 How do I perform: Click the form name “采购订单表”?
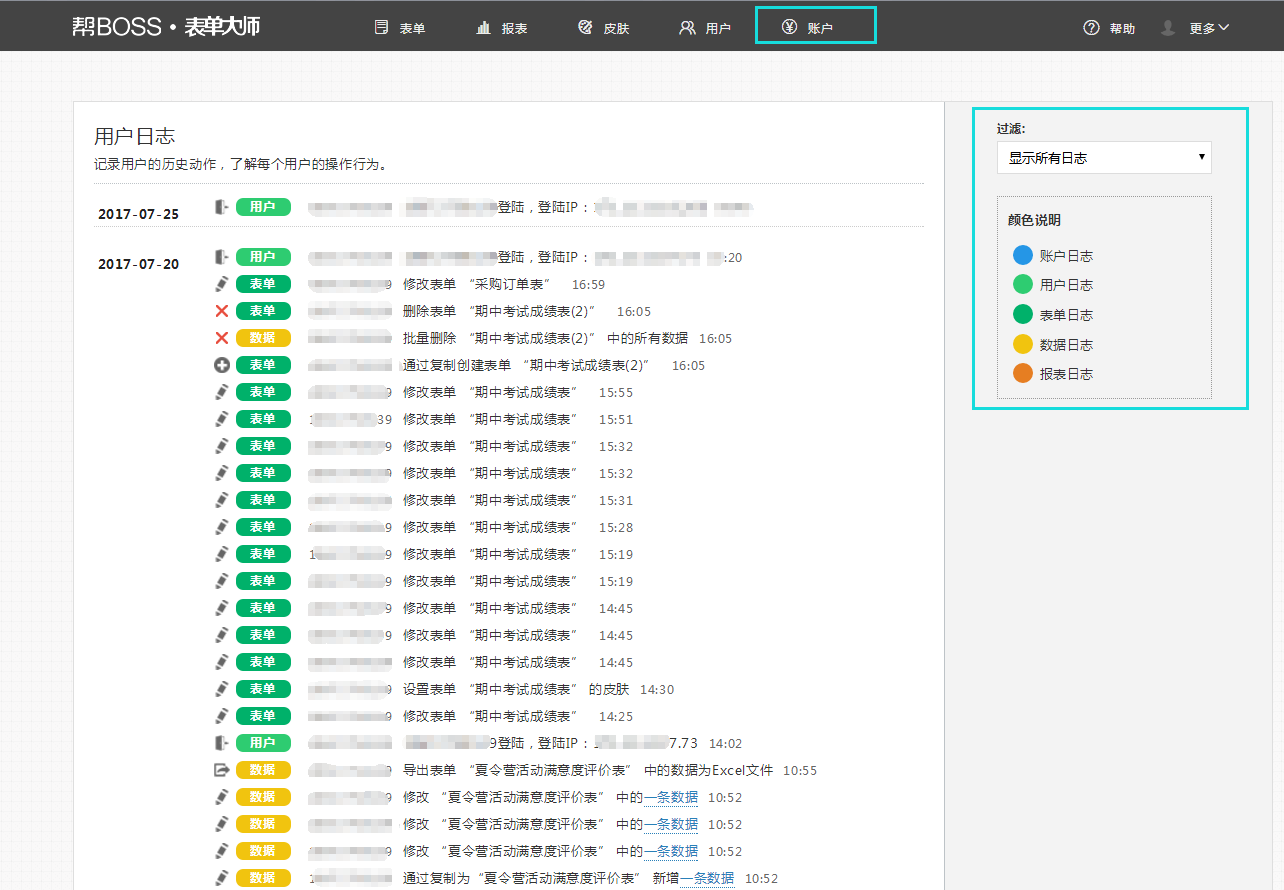point(508,285)
